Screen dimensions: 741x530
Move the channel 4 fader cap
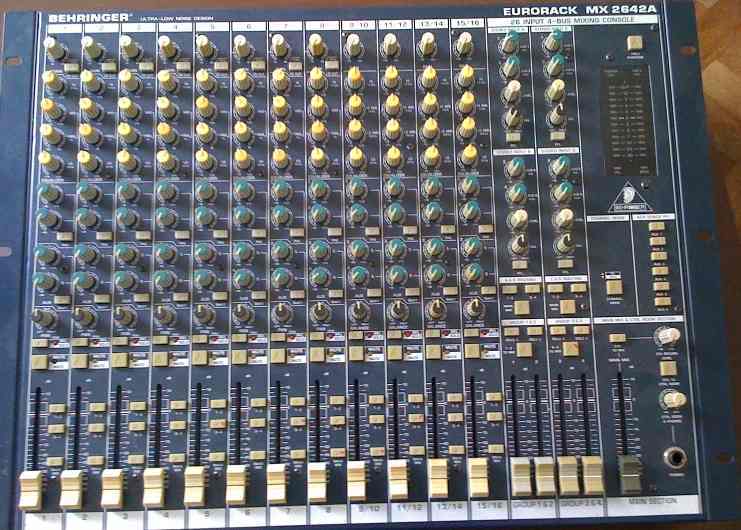pos(154,487)
